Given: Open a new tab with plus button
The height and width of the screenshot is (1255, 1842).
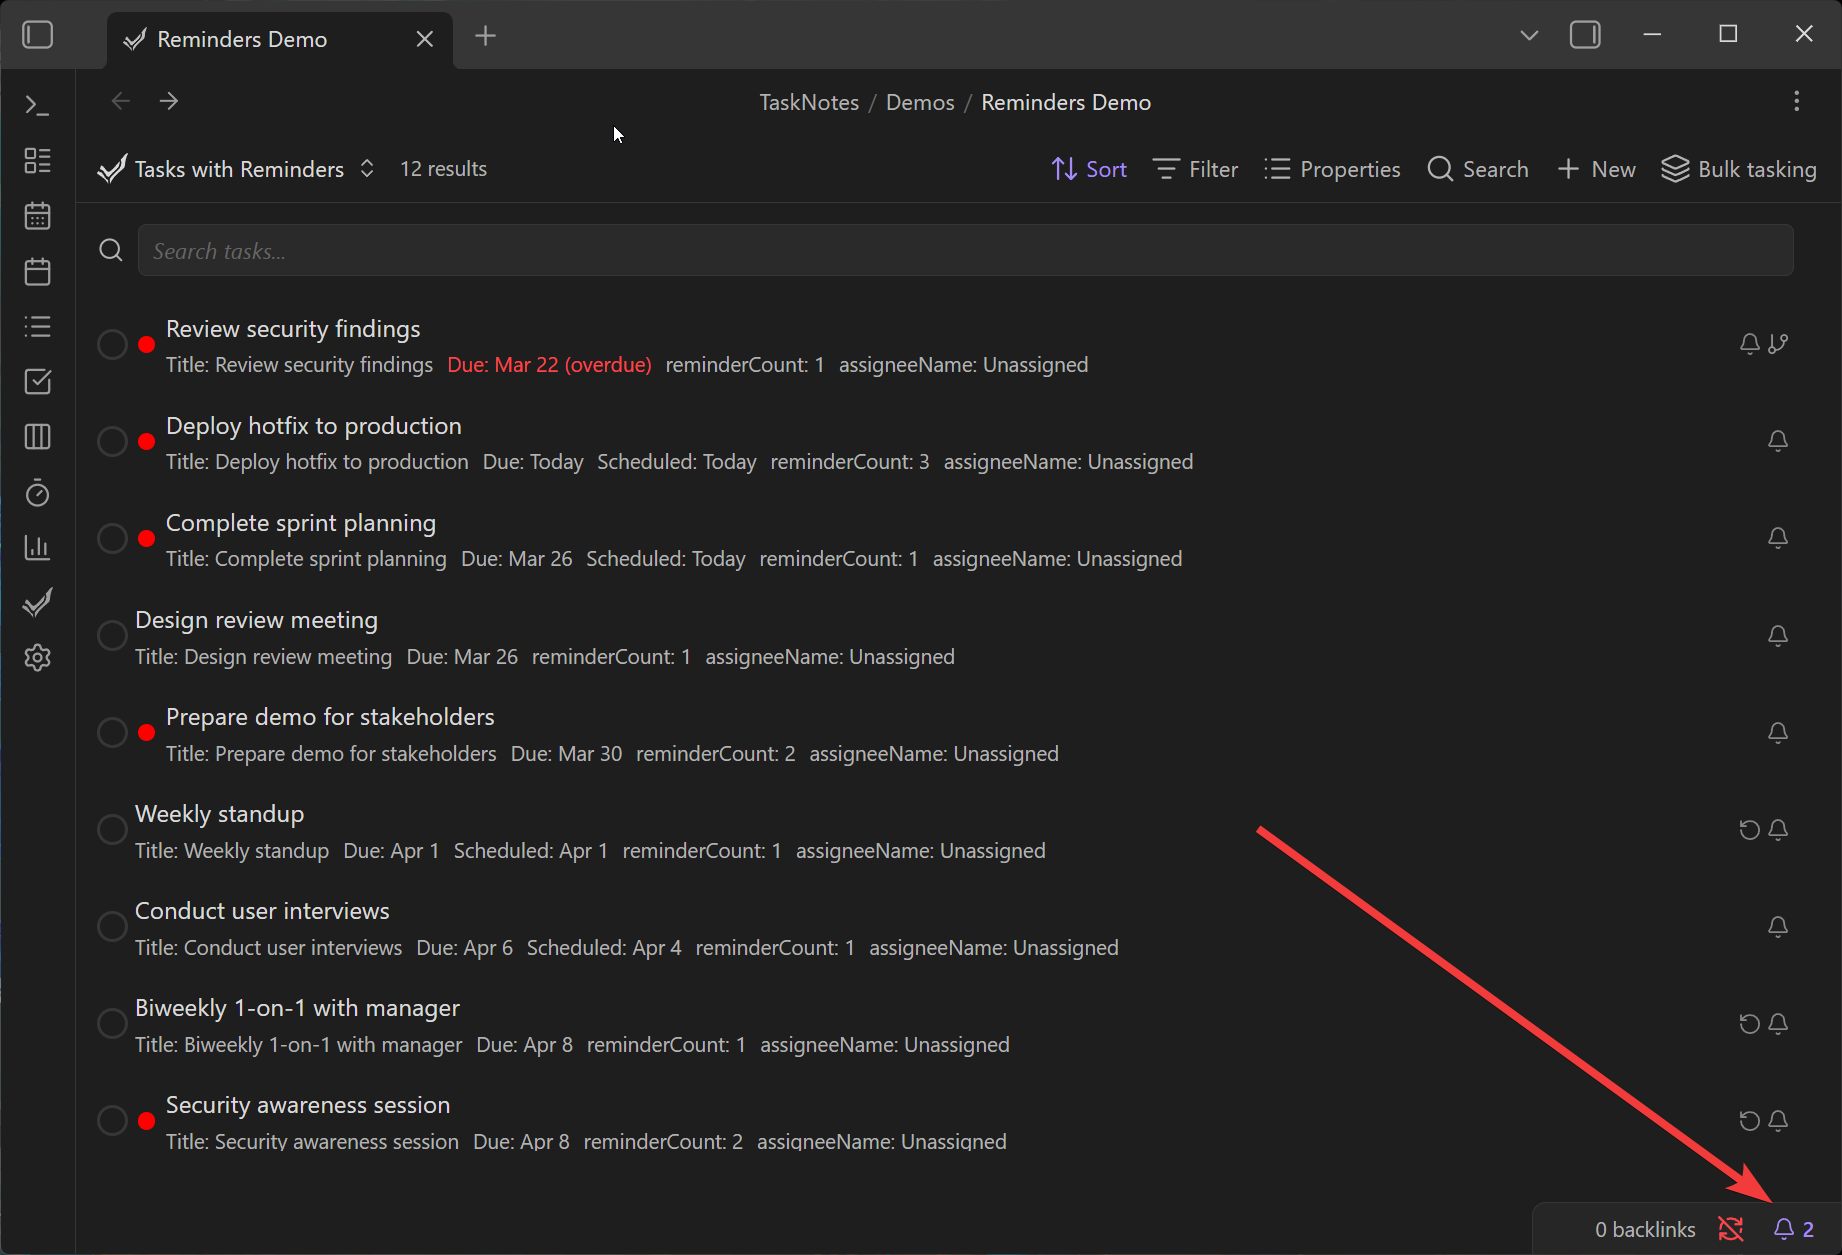Looking at the screenshot, I should tap(485, 37).
